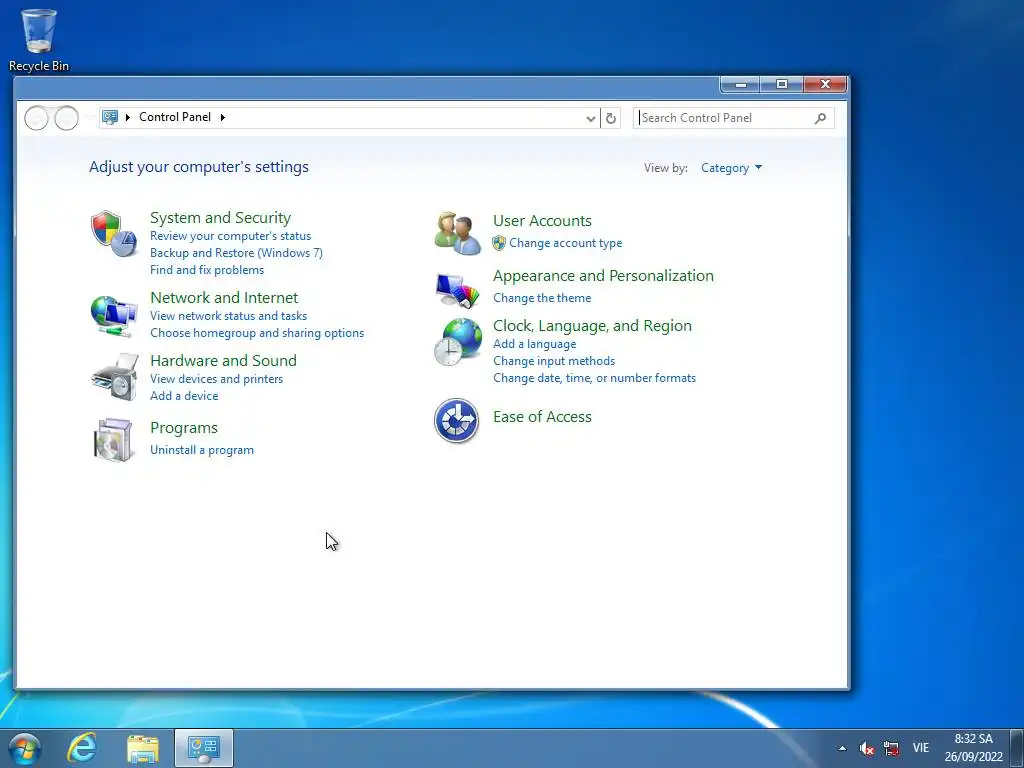Click the VIE input language indicator
This screenshot has height=768, width=1024.
click(921, 748)
